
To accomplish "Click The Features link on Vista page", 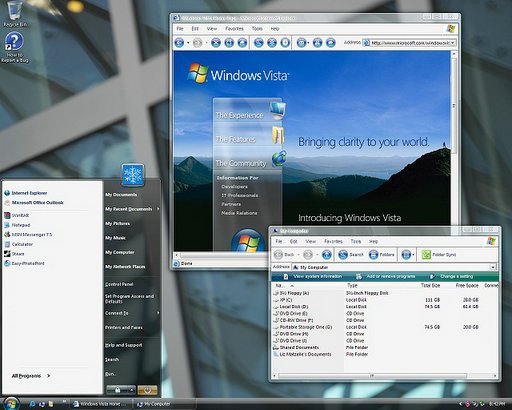I will pyautogui.click(x=236, y=139).
